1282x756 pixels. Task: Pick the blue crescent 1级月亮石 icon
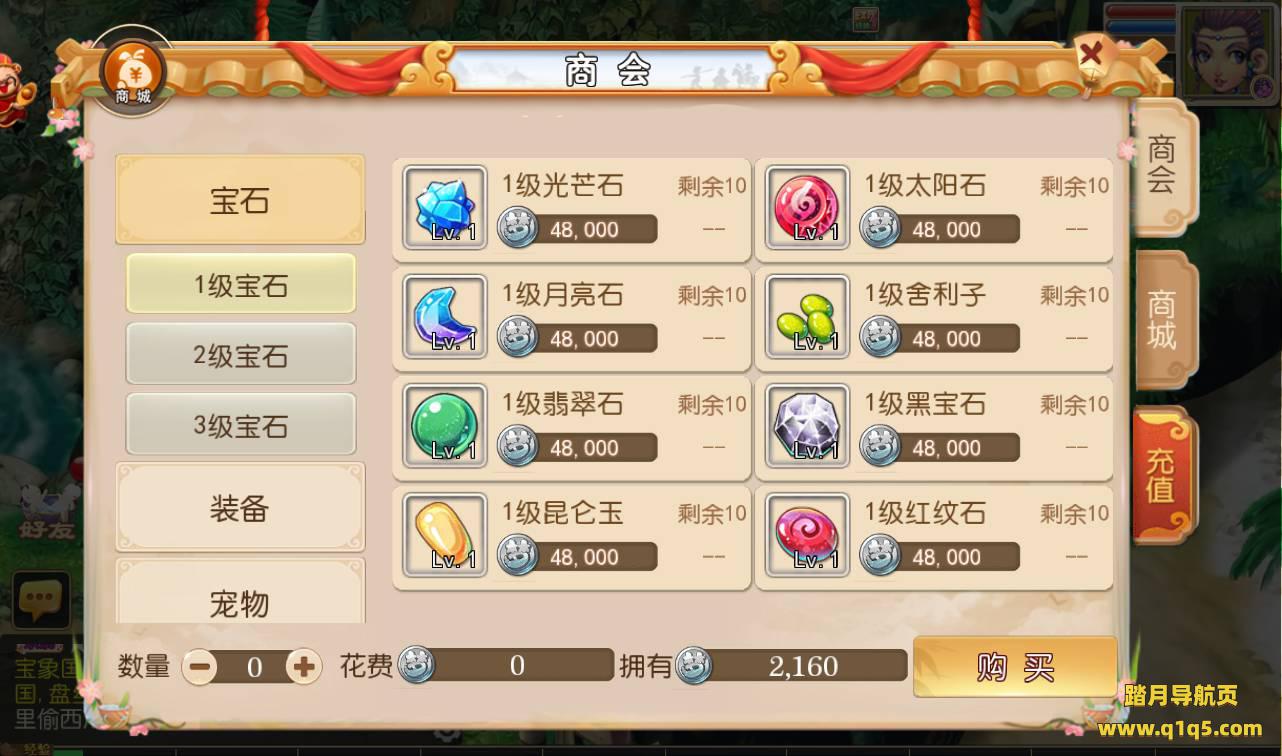(445, 317)
